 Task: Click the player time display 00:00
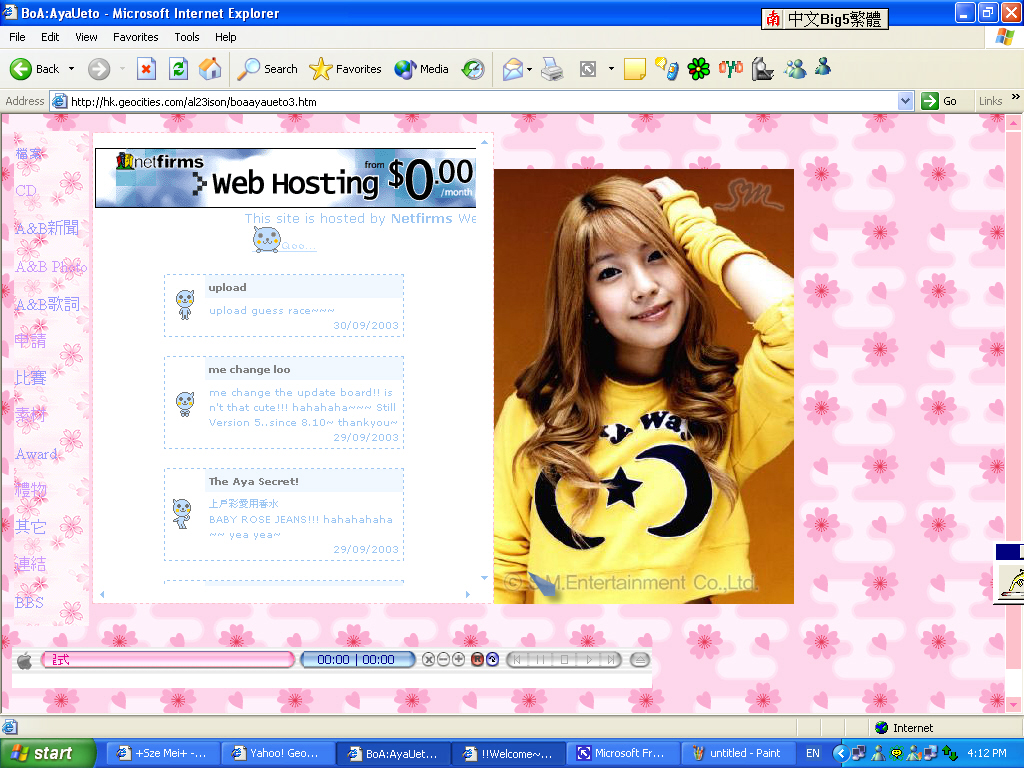pyautogui.click(x=357, y=660)
